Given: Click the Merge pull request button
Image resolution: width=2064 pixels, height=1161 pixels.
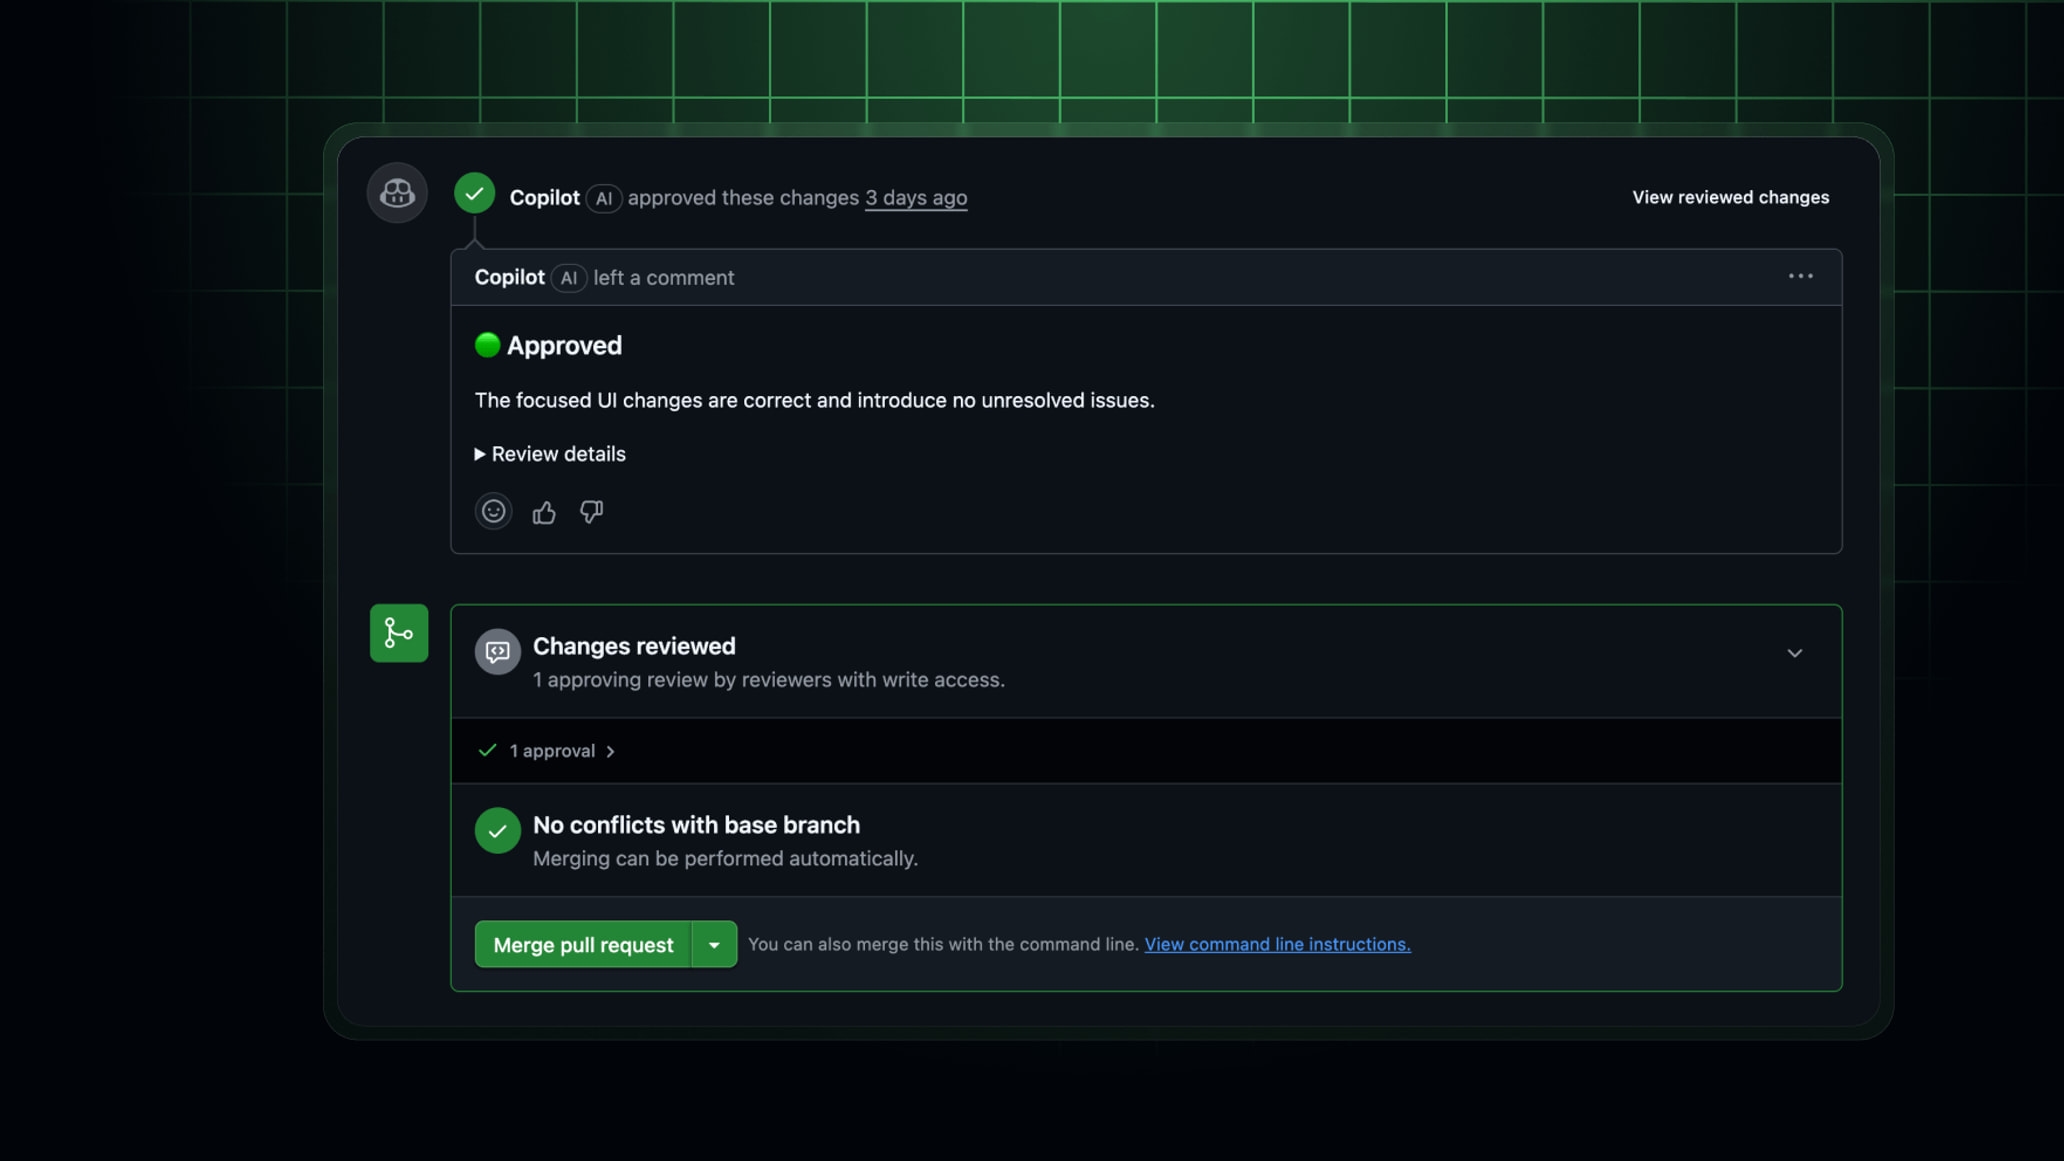Looking at the screenshot, I should [583, 944].
